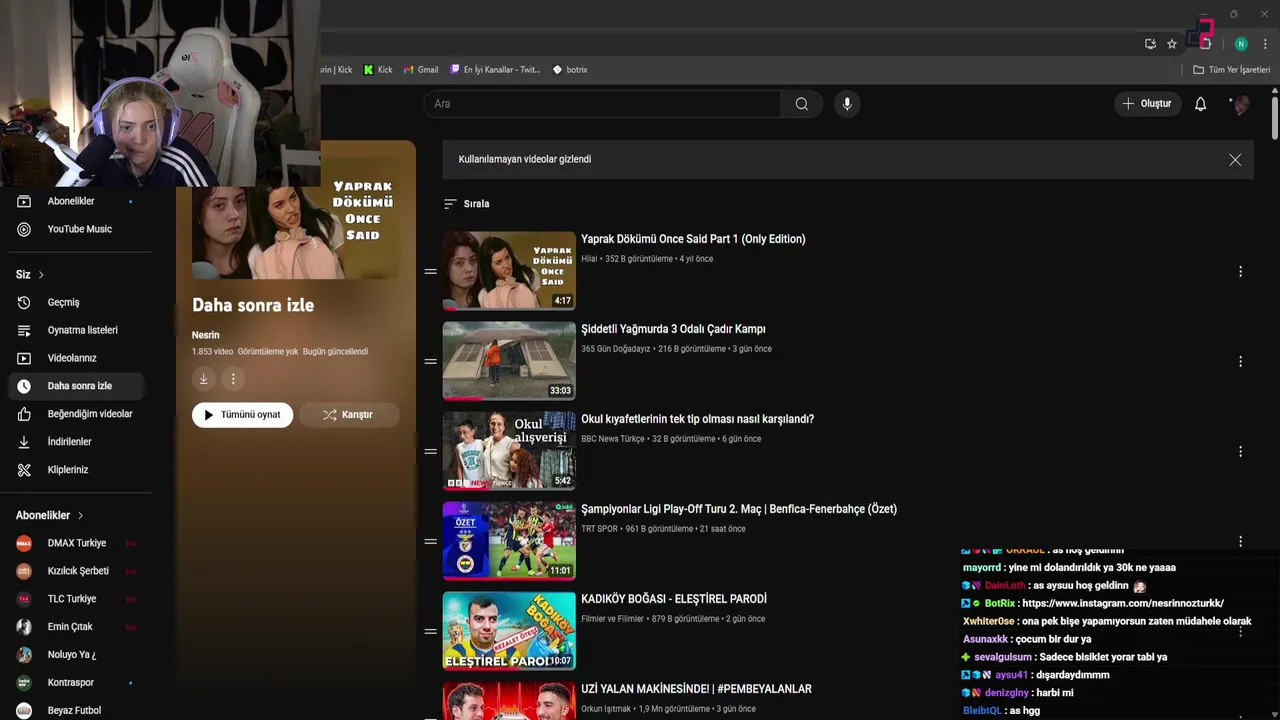Open more options under the playlist title

pyautogui.click(x=233, y=379)
